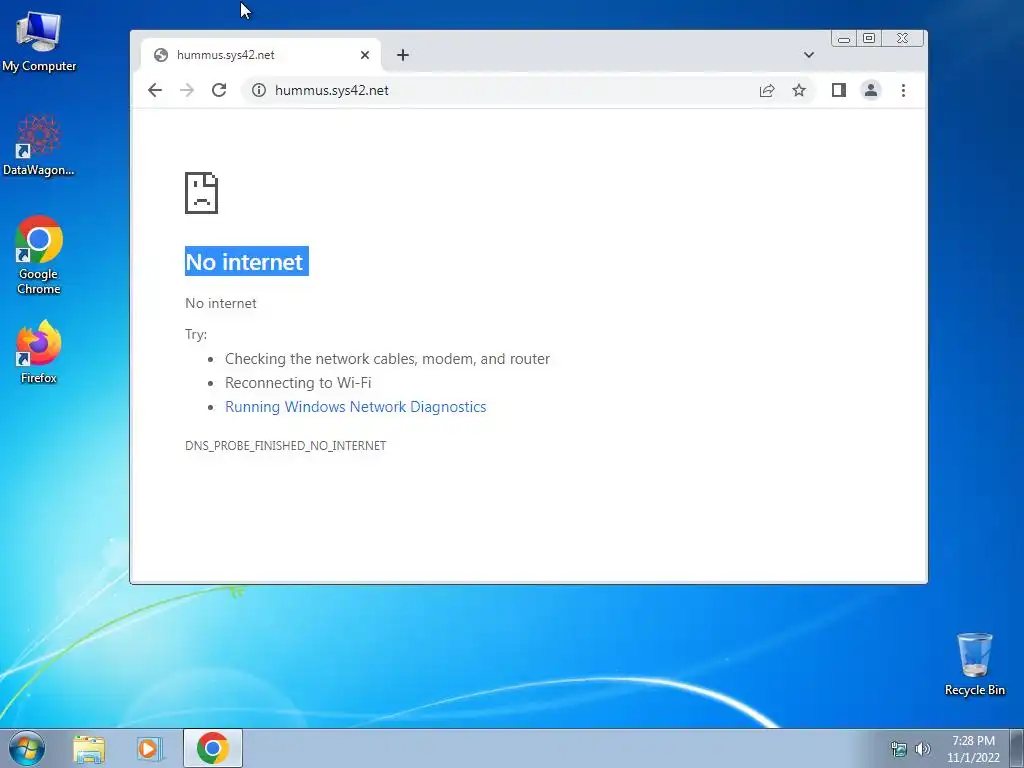Click the DNS_PROBE_FINISHED_NO_INTERNET error code

pyautogui.click(x=285, y=445)
